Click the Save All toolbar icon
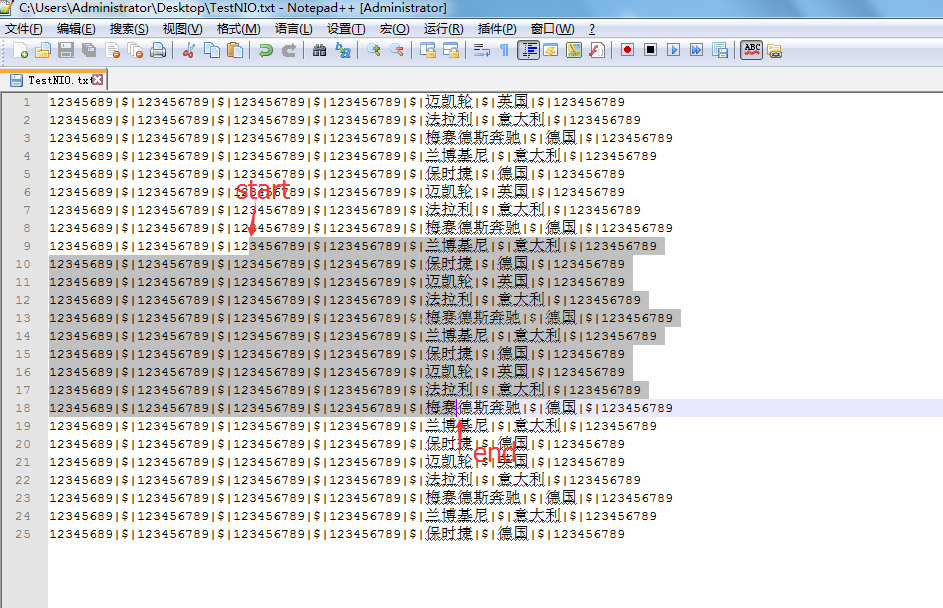943x608 pixels. [89, 51]
